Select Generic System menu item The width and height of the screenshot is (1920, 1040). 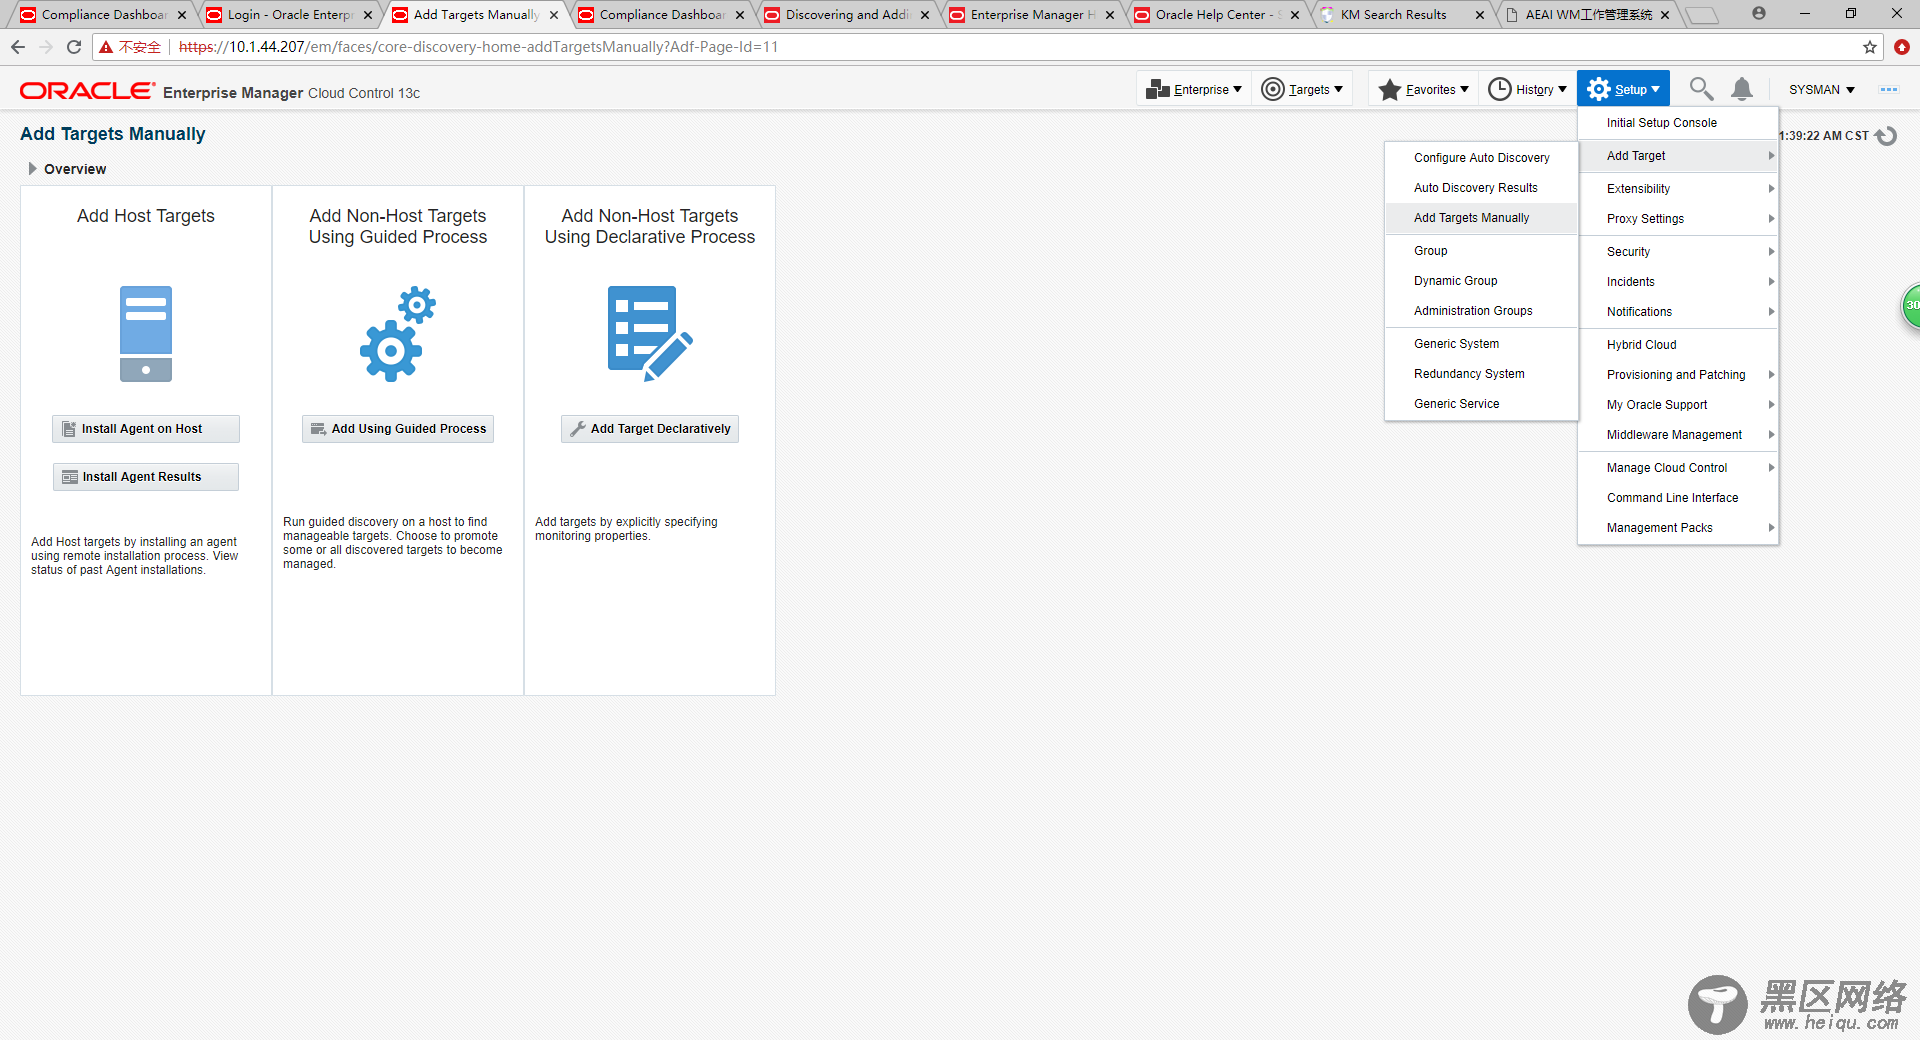(1481, 344)
